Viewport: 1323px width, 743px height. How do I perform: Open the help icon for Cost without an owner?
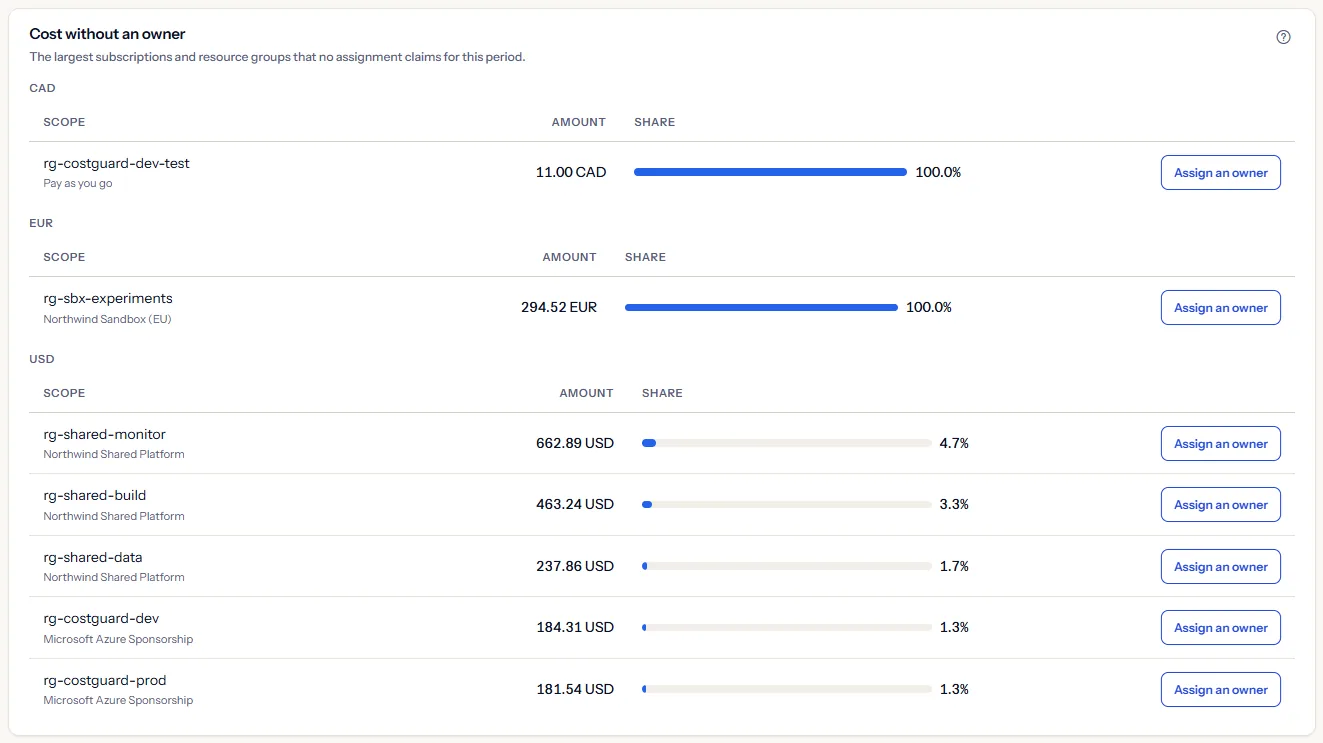(x=1283, y=37)
